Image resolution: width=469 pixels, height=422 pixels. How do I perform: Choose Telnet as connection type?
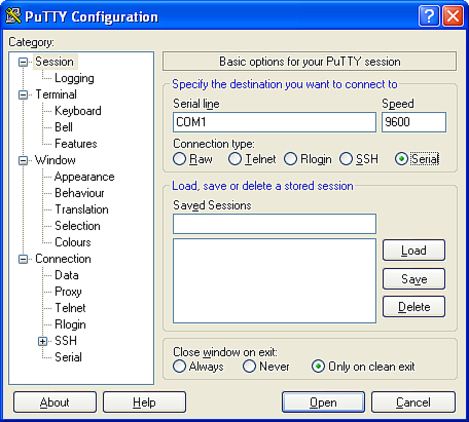(x=235, y=159)
